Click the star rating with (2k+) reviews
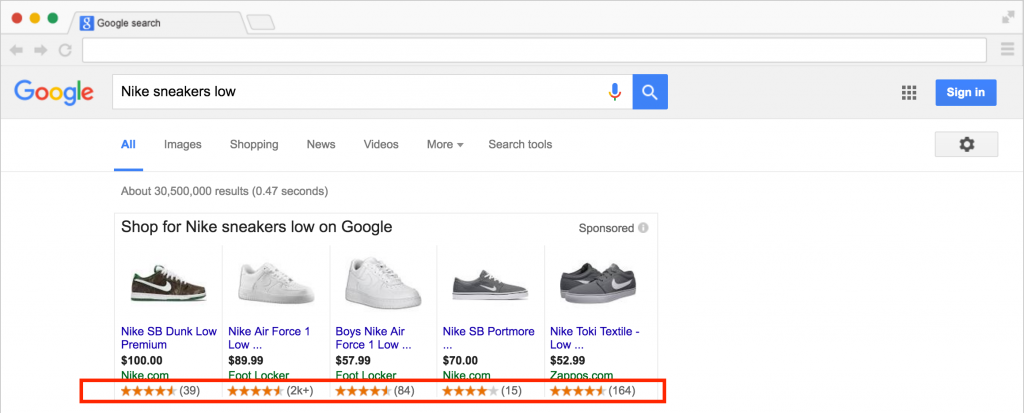Screen dimensions: 1024x413 270,391
